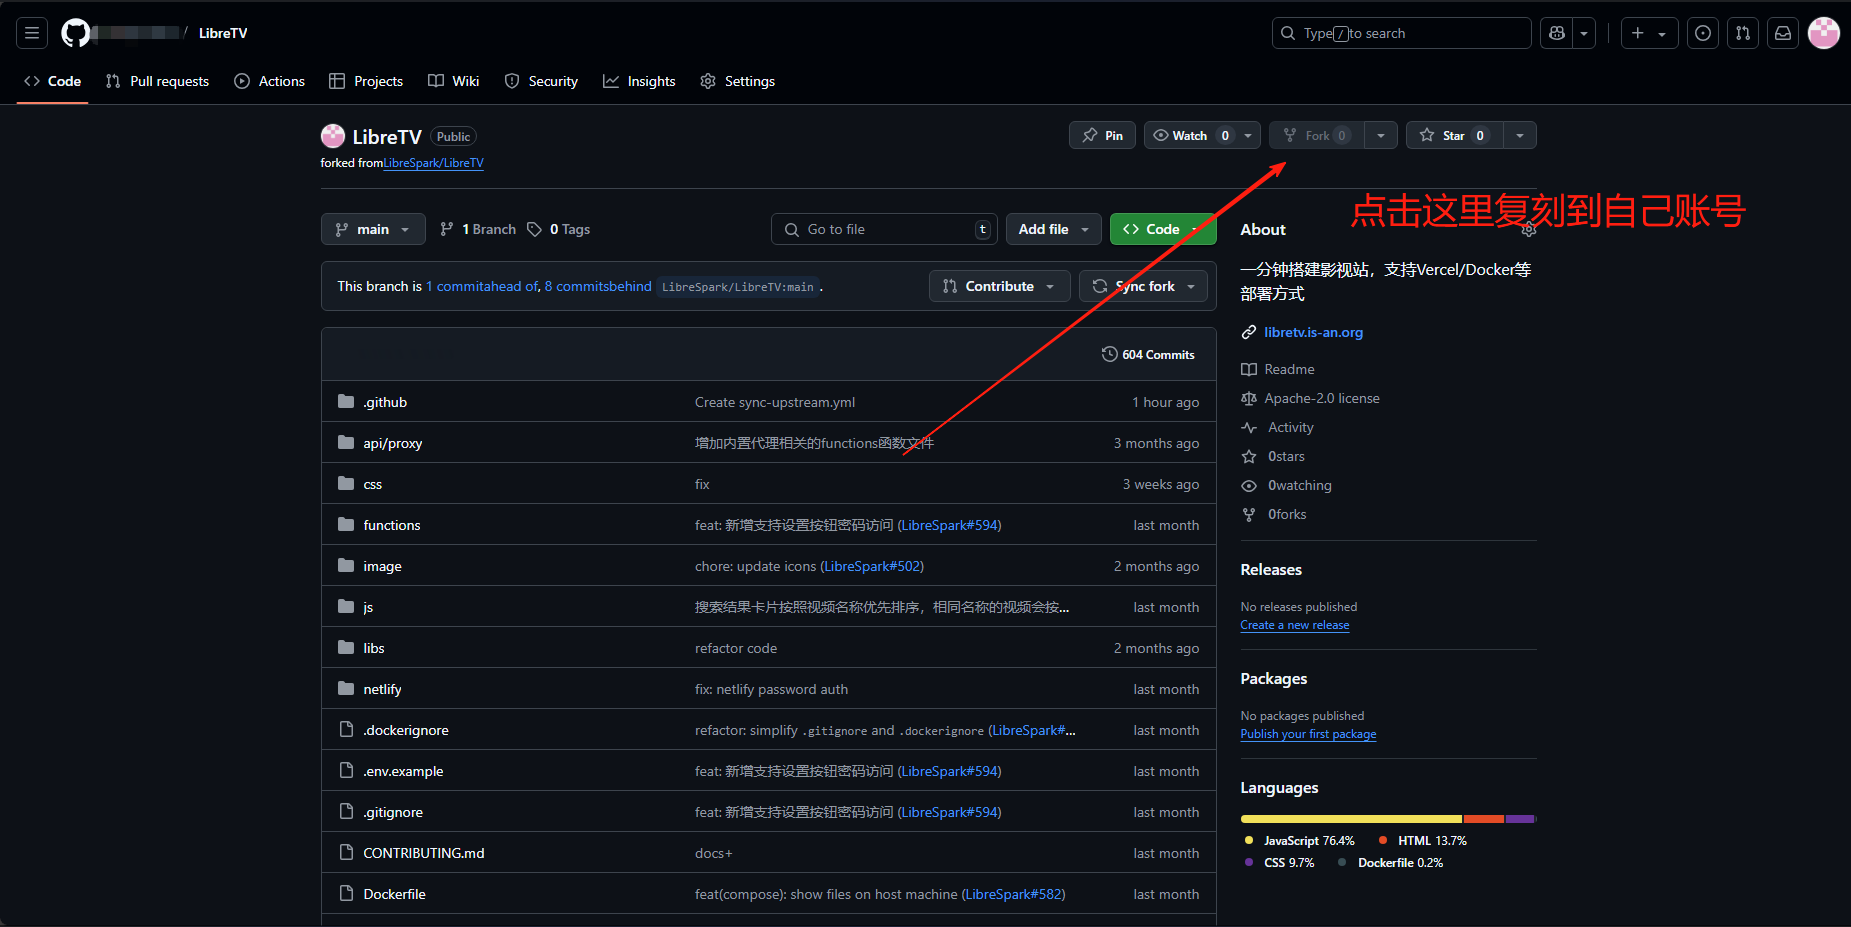Open the notifications inbox icon
The width and height of the screenshot is (1851, 927).
point(1783,33)
